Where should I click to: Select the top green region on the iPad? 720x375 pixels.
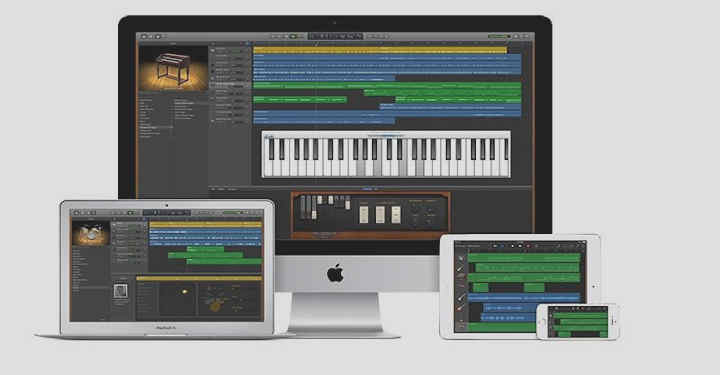(x=523, y=257)
